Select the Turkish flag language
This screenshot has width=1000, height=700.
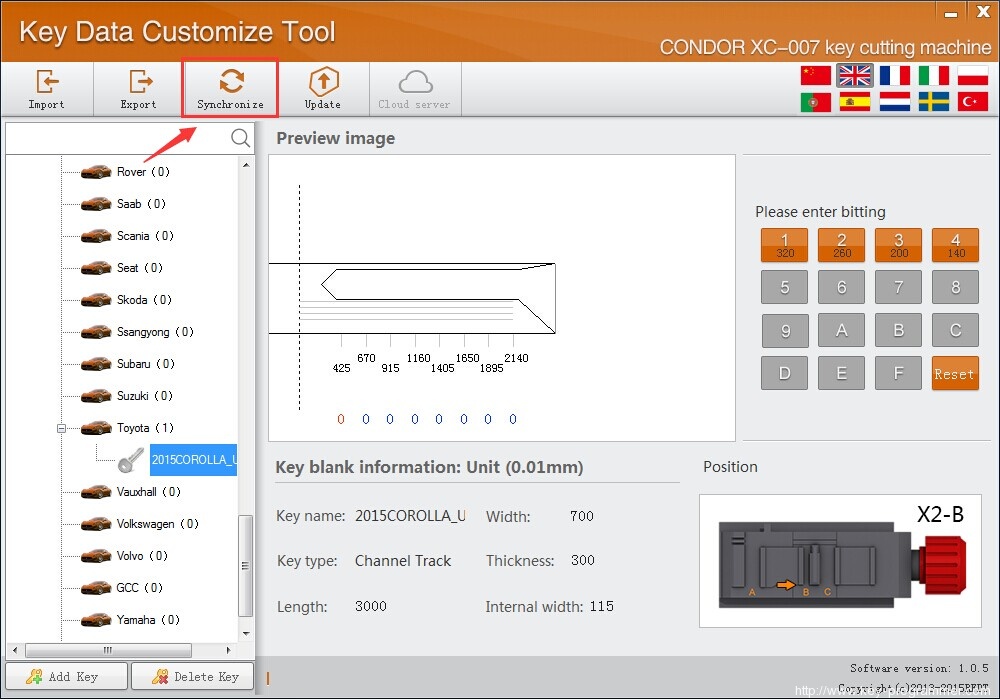[x=973, y=102]
